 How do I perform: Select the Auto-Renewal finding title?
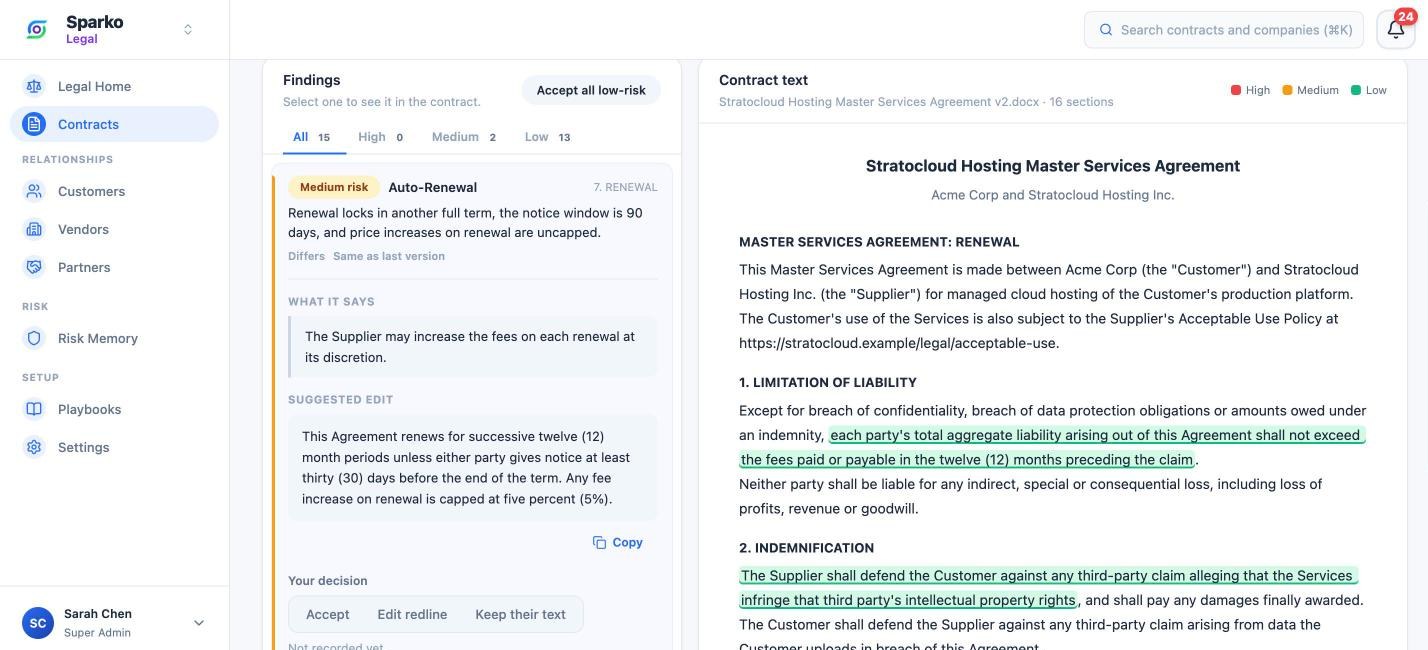(x=432, y=187)
